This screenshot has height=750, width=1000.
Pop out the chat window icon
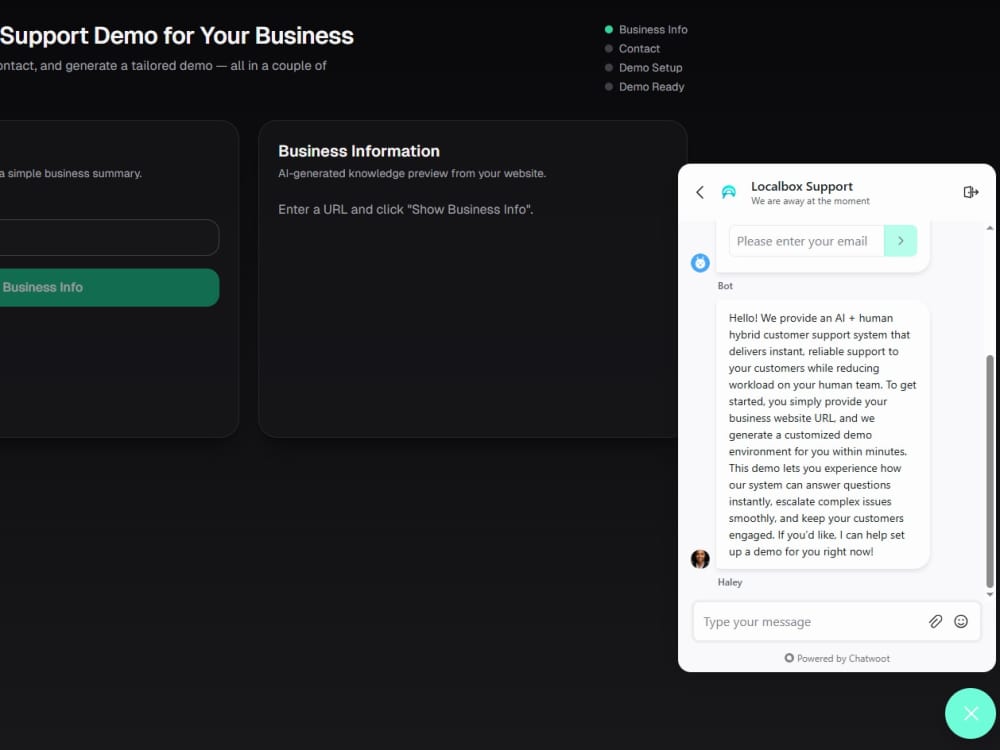971,192
